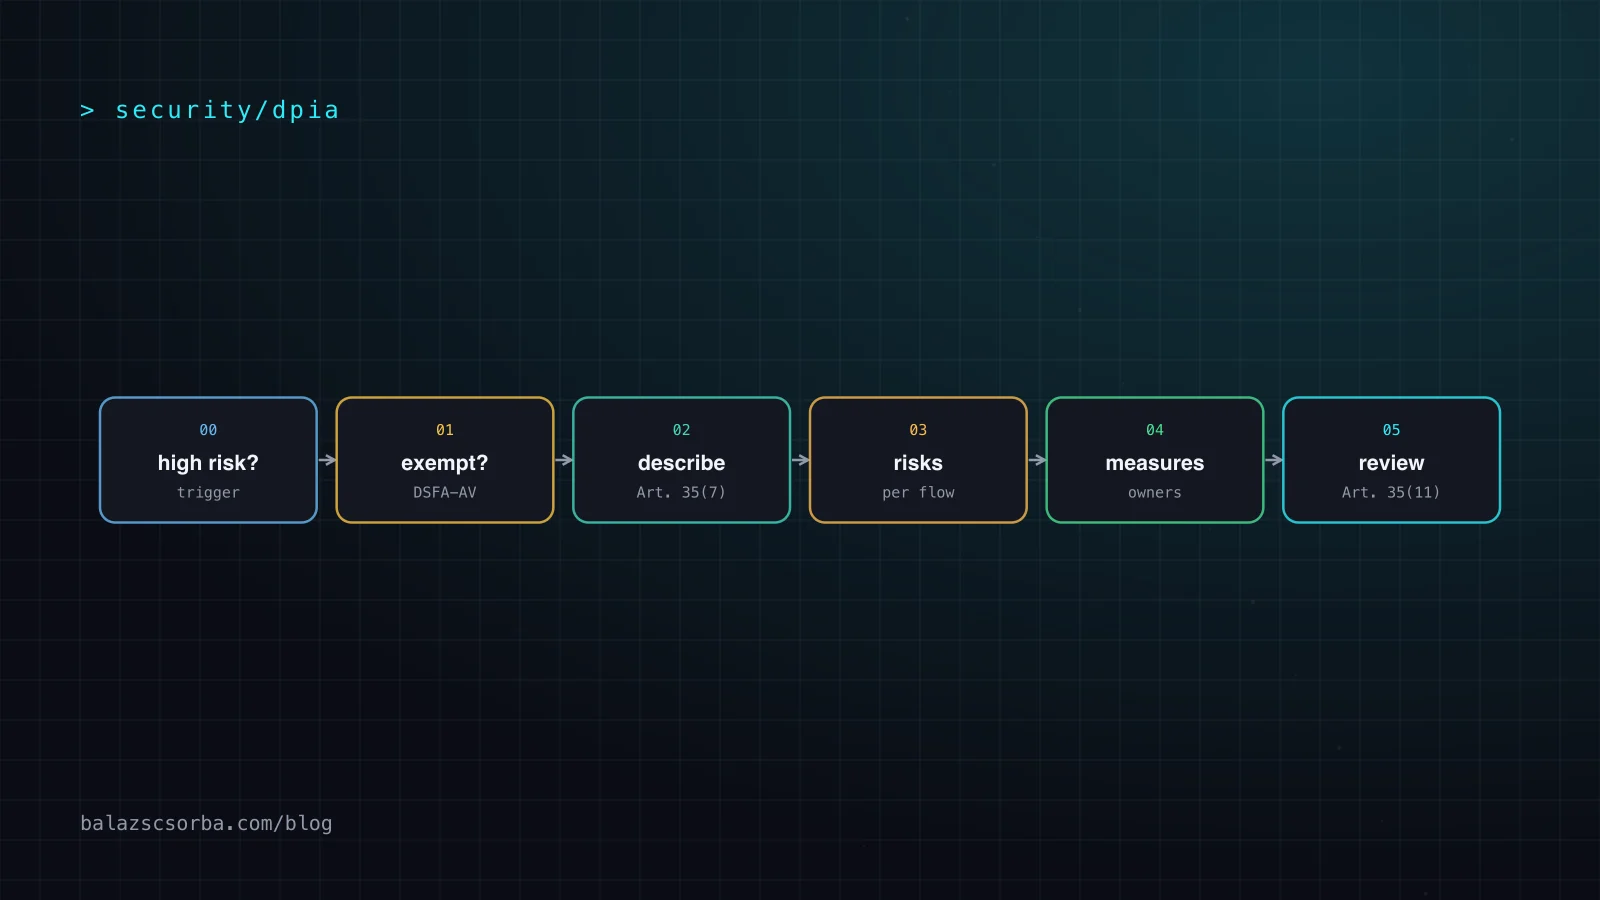Select the "measures" owners card

[1155, 460]
